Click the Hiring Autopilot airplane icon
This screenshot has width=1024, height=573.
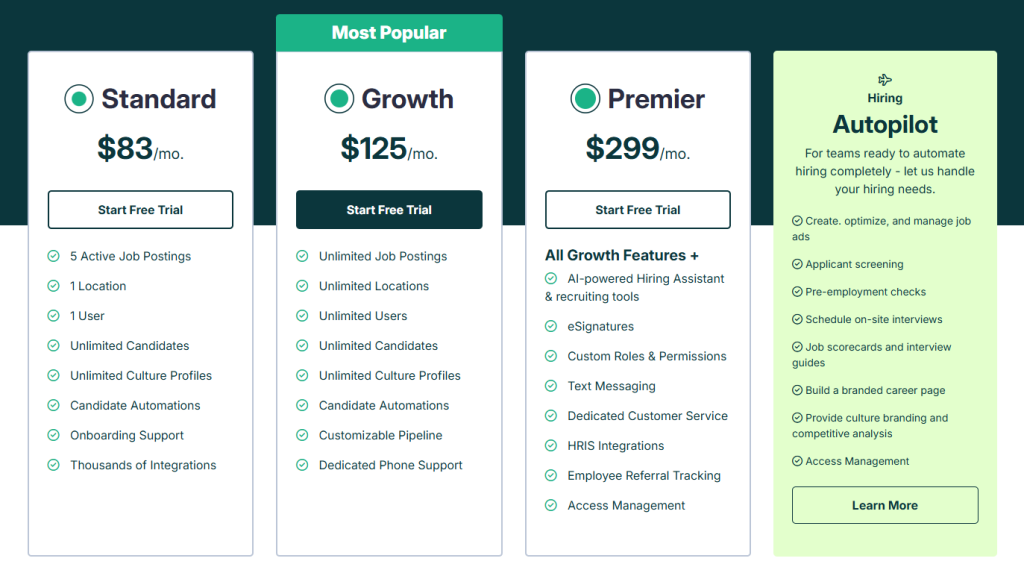885,80
